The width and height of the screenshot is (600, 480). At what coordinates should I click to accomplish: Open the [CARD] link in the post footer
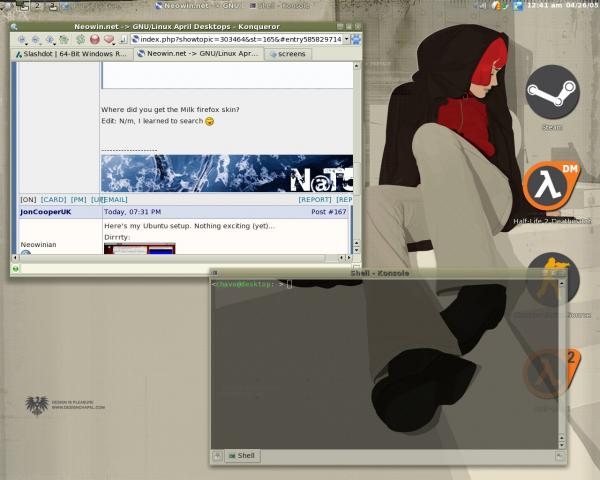[53, 199]
